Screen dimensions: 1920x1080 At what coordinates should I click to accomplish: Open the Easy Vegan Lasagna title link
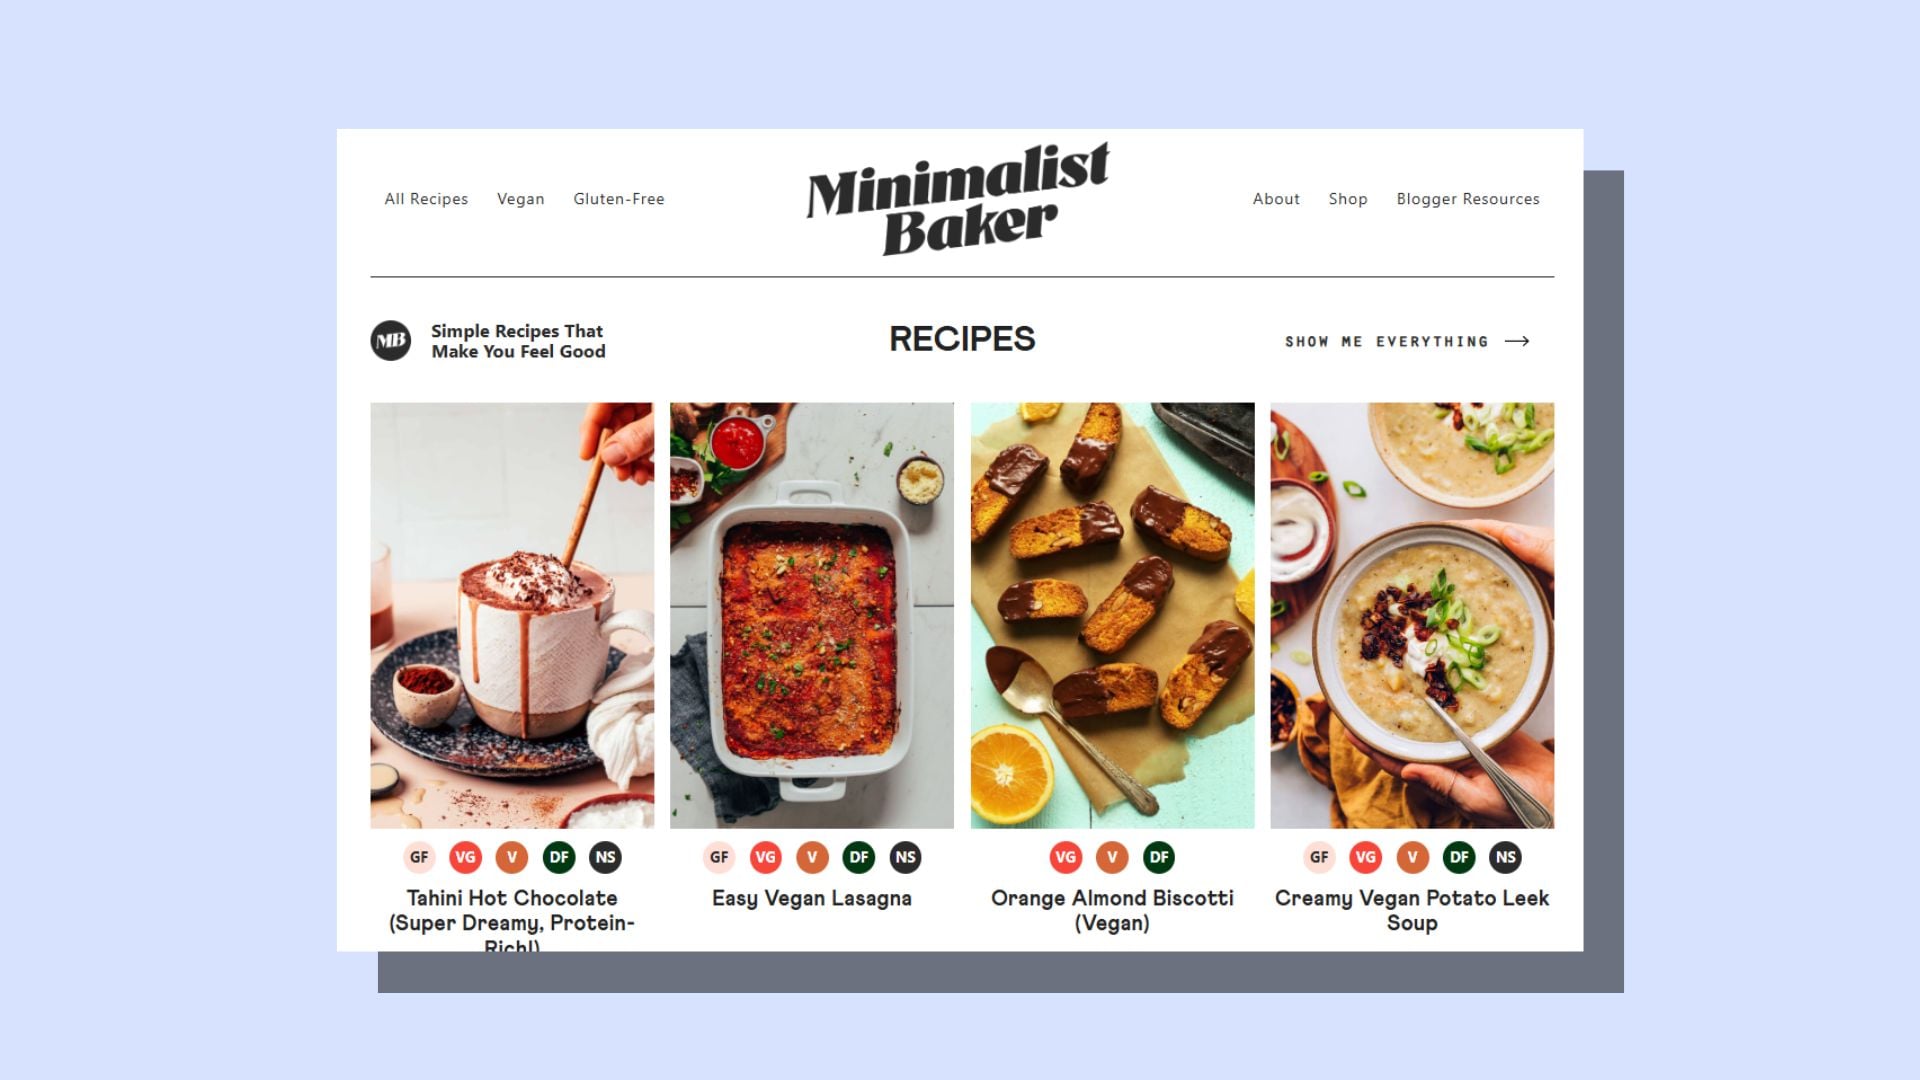[812, 898]
